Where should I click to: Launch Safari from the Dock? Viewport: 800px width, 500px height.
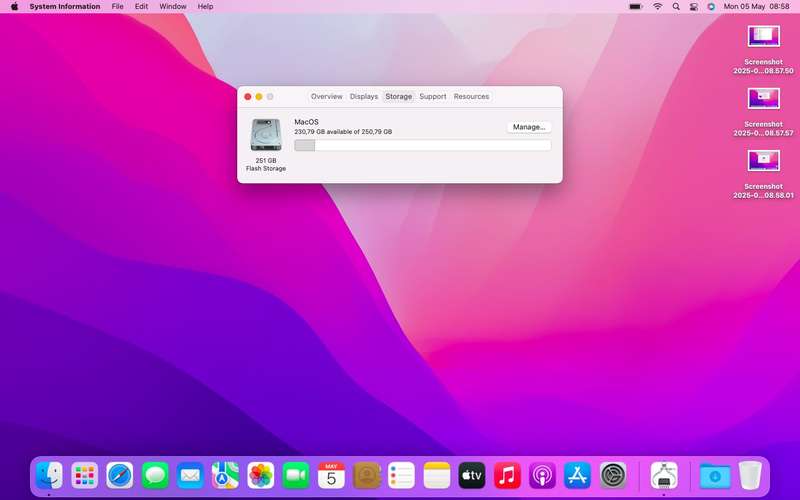click(120, 476)
